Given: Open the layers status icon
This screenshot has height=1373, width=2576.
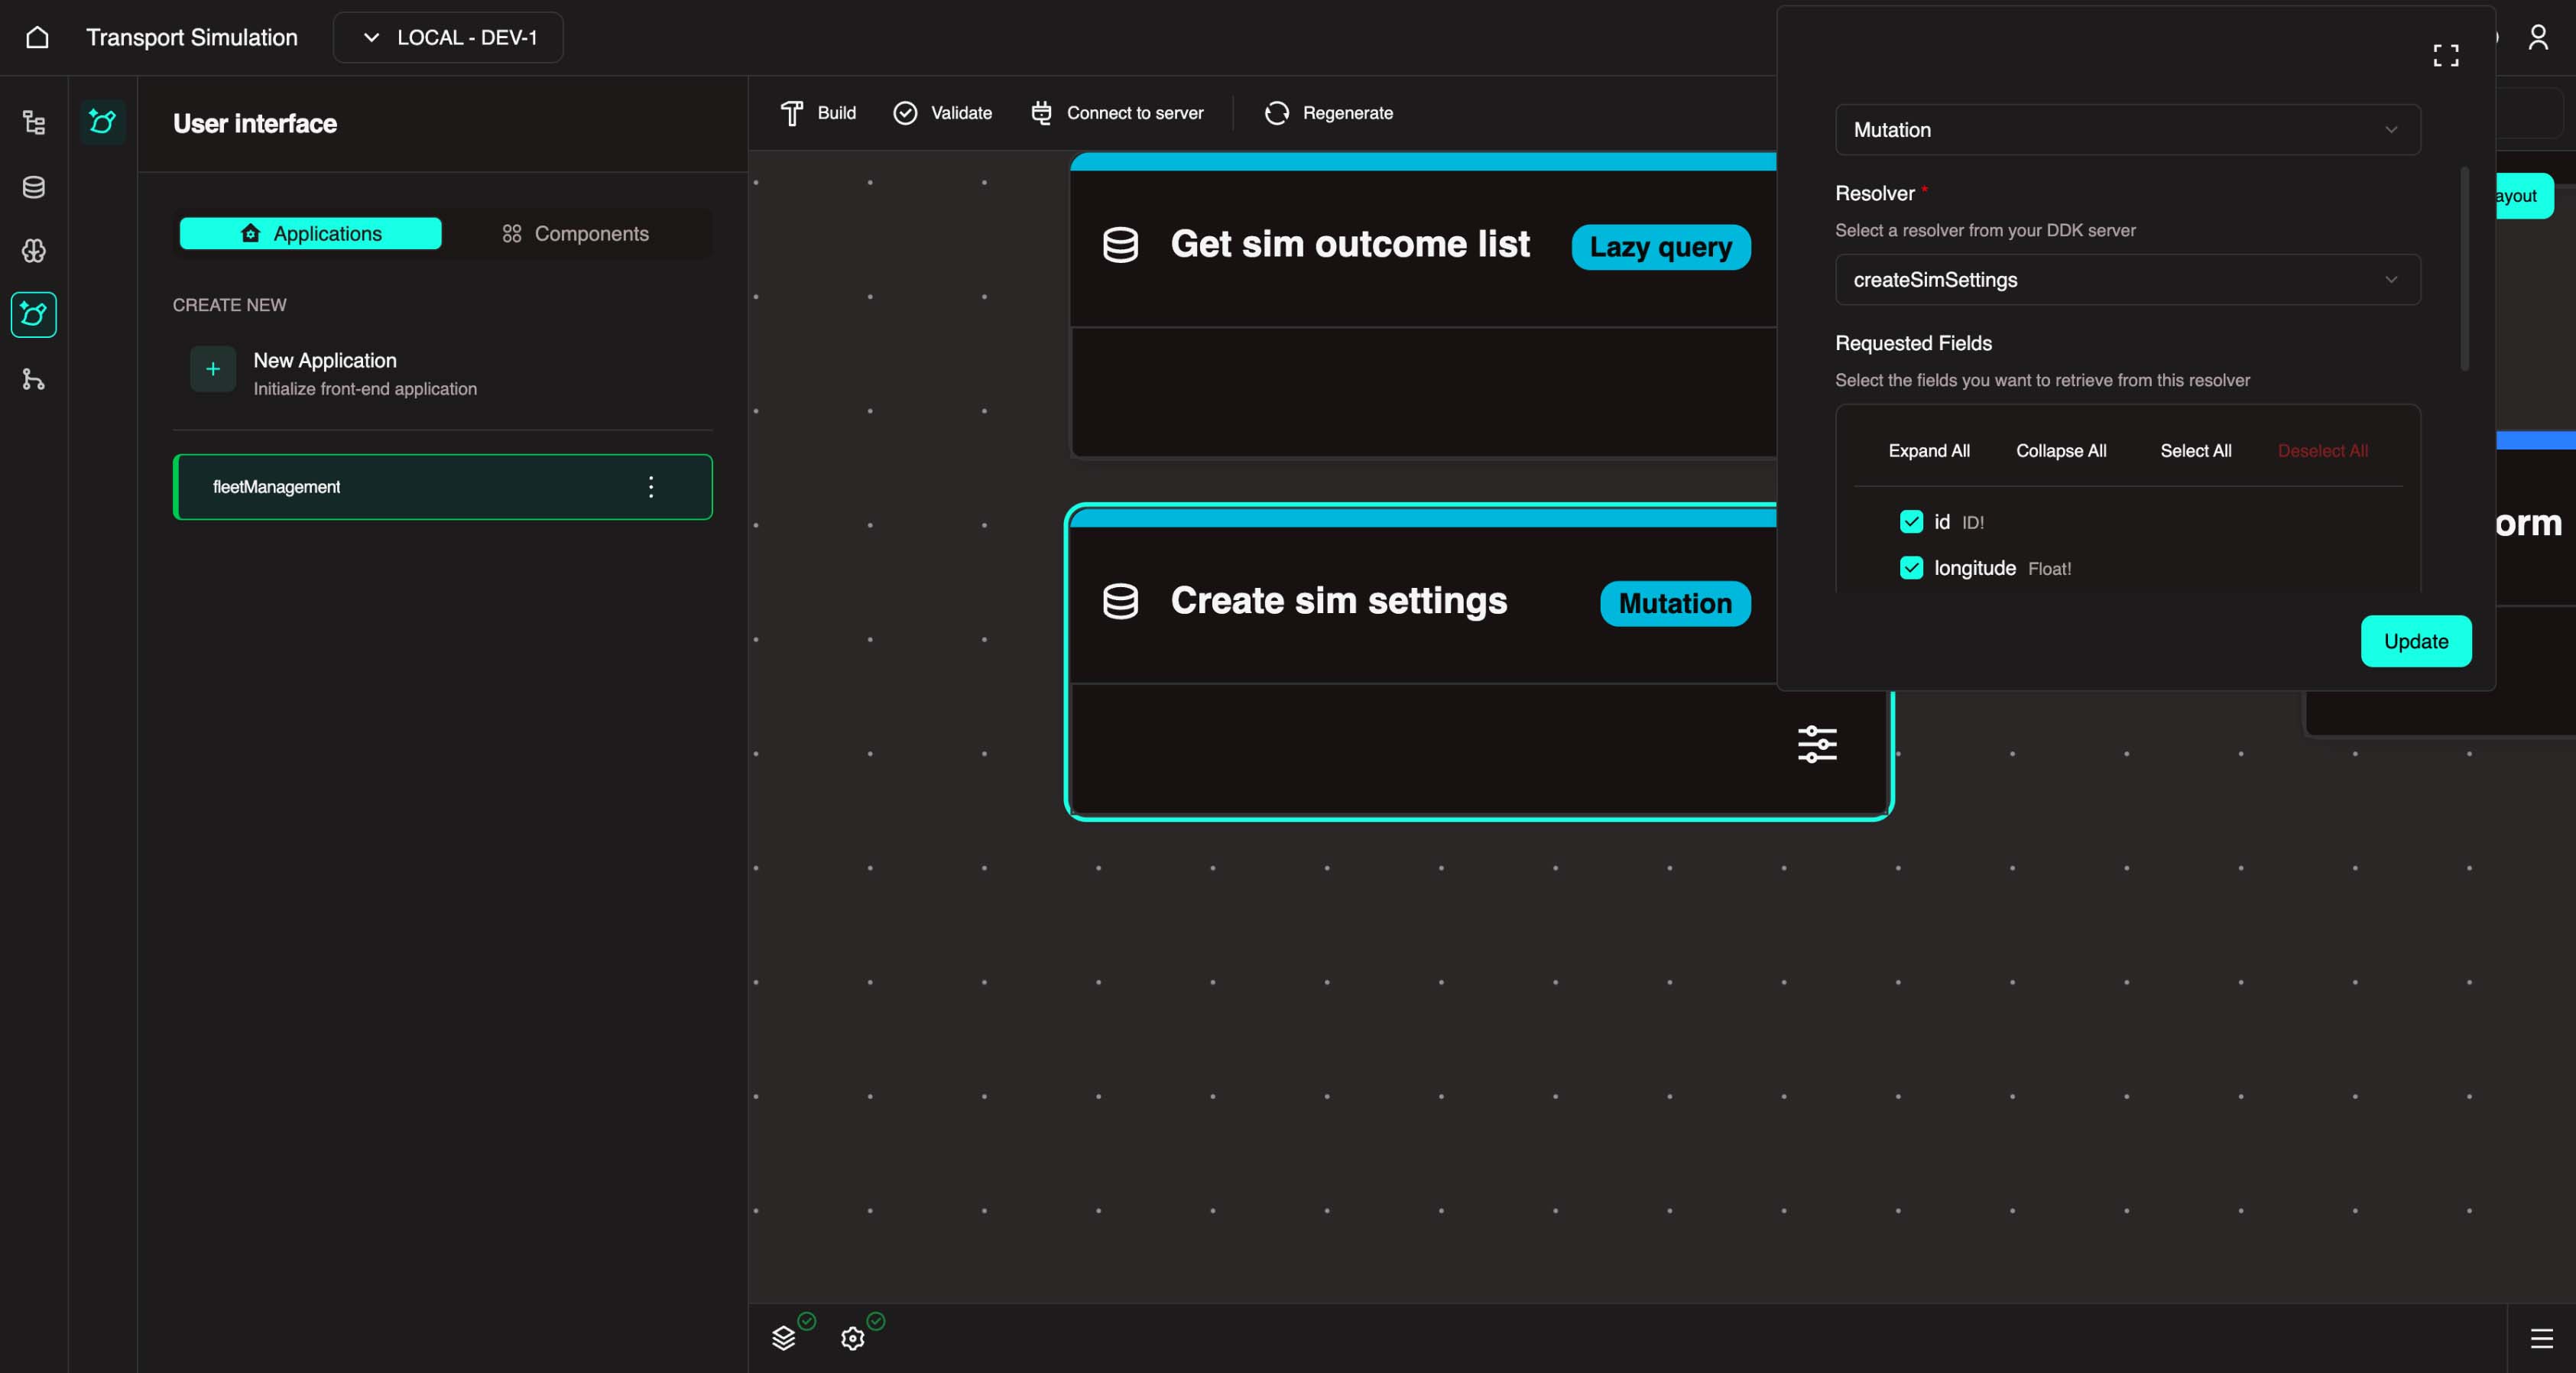Looking at the screenshot, I should 784,1338.
